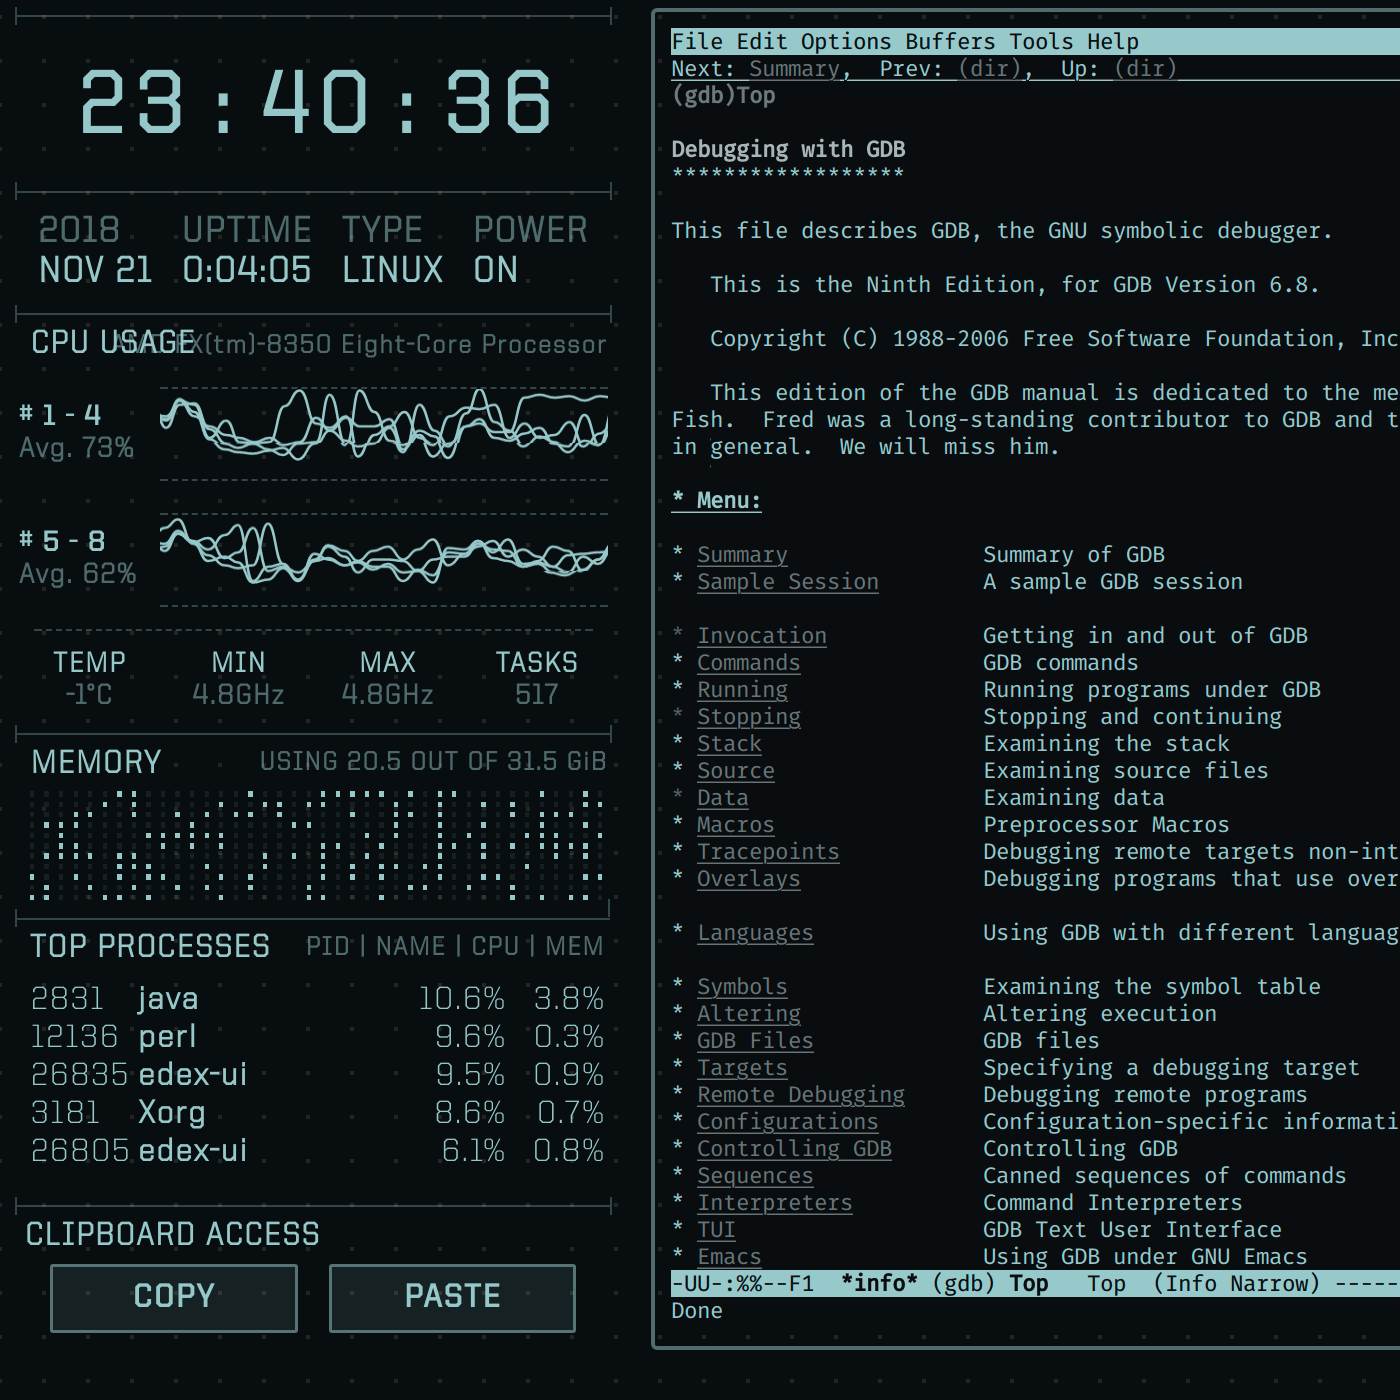Viewport: 1400px width, 1400px height.
Task: Follow the Remote Debugging link
Action: [800, 1095]
